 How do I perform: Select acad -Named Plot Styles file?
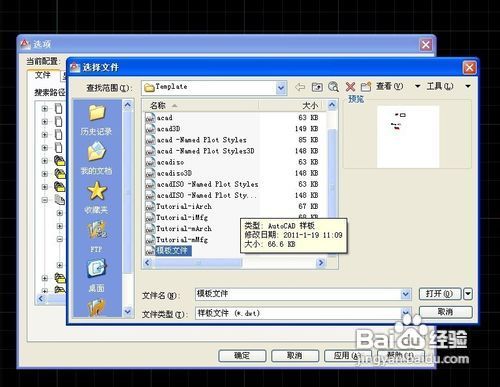(202, 140)
